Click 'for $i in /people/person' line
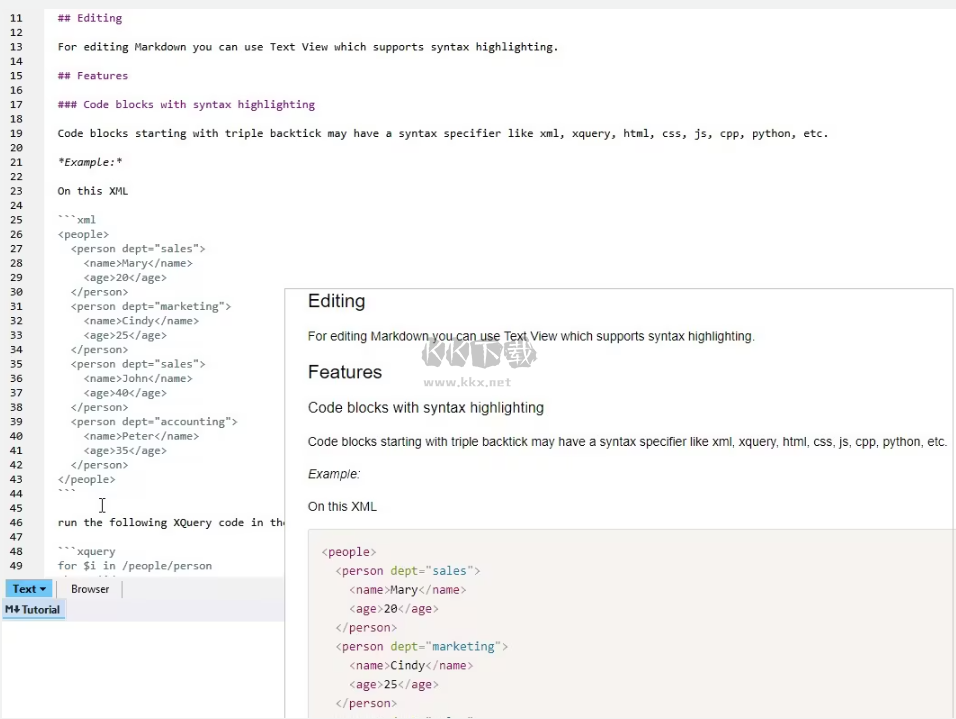 [135, 566]
